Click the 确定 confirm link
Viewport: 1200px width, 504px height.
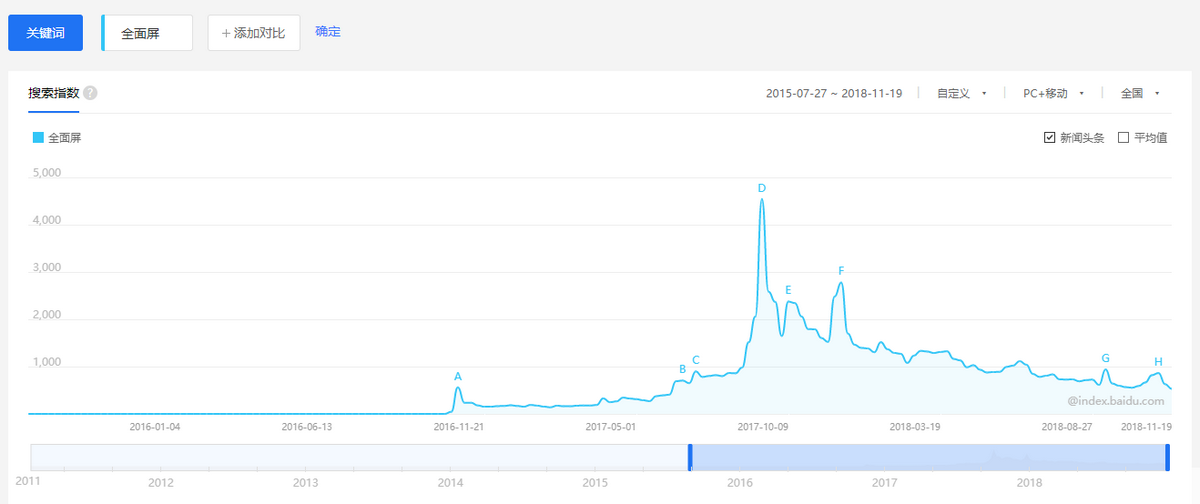[x=328, y=31]
